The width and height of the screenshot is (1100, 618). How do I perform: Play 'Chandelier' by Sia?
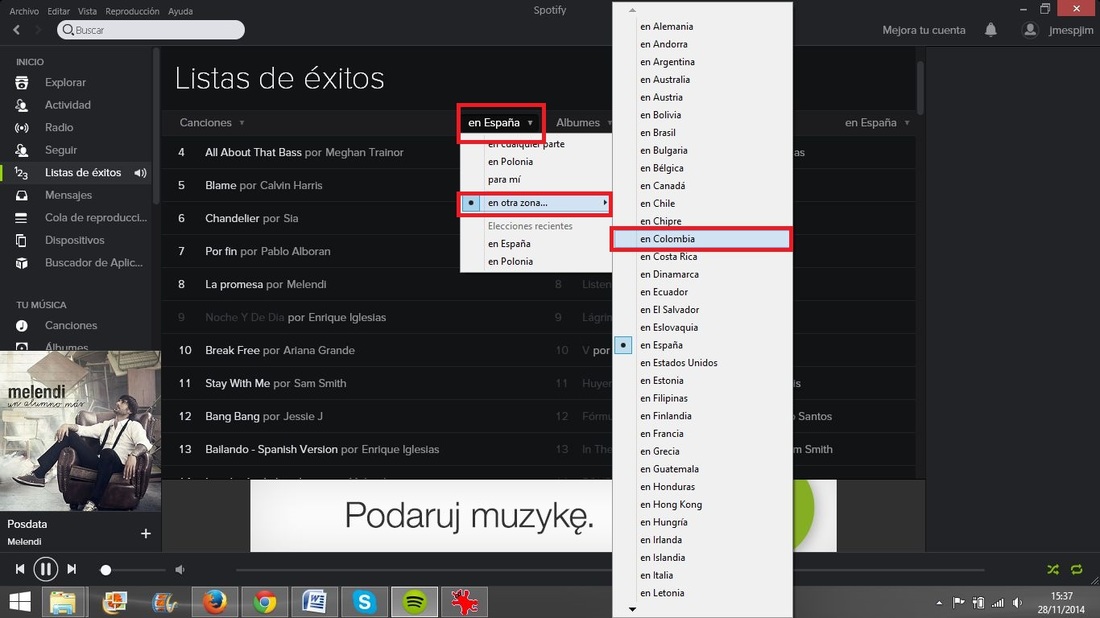click(232, 218)
